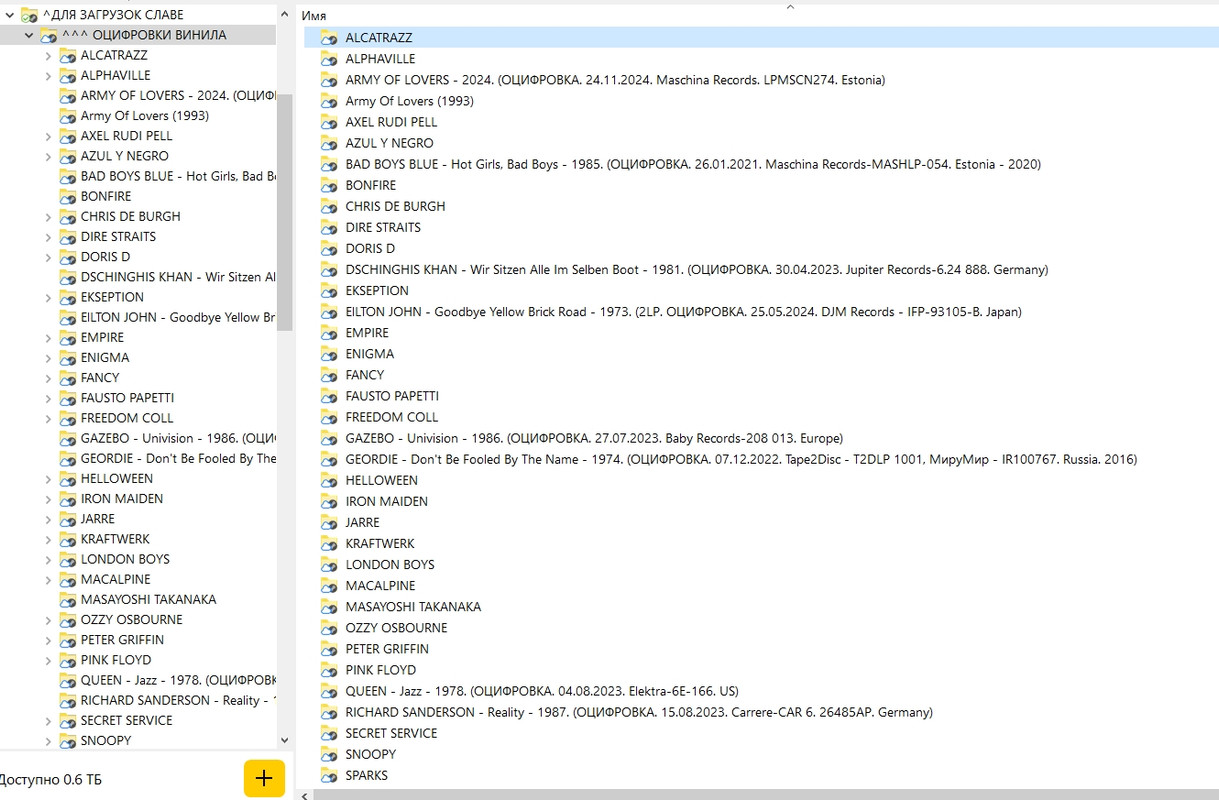Expand AXEL RUDI PELL in the tree

(48, 136)
